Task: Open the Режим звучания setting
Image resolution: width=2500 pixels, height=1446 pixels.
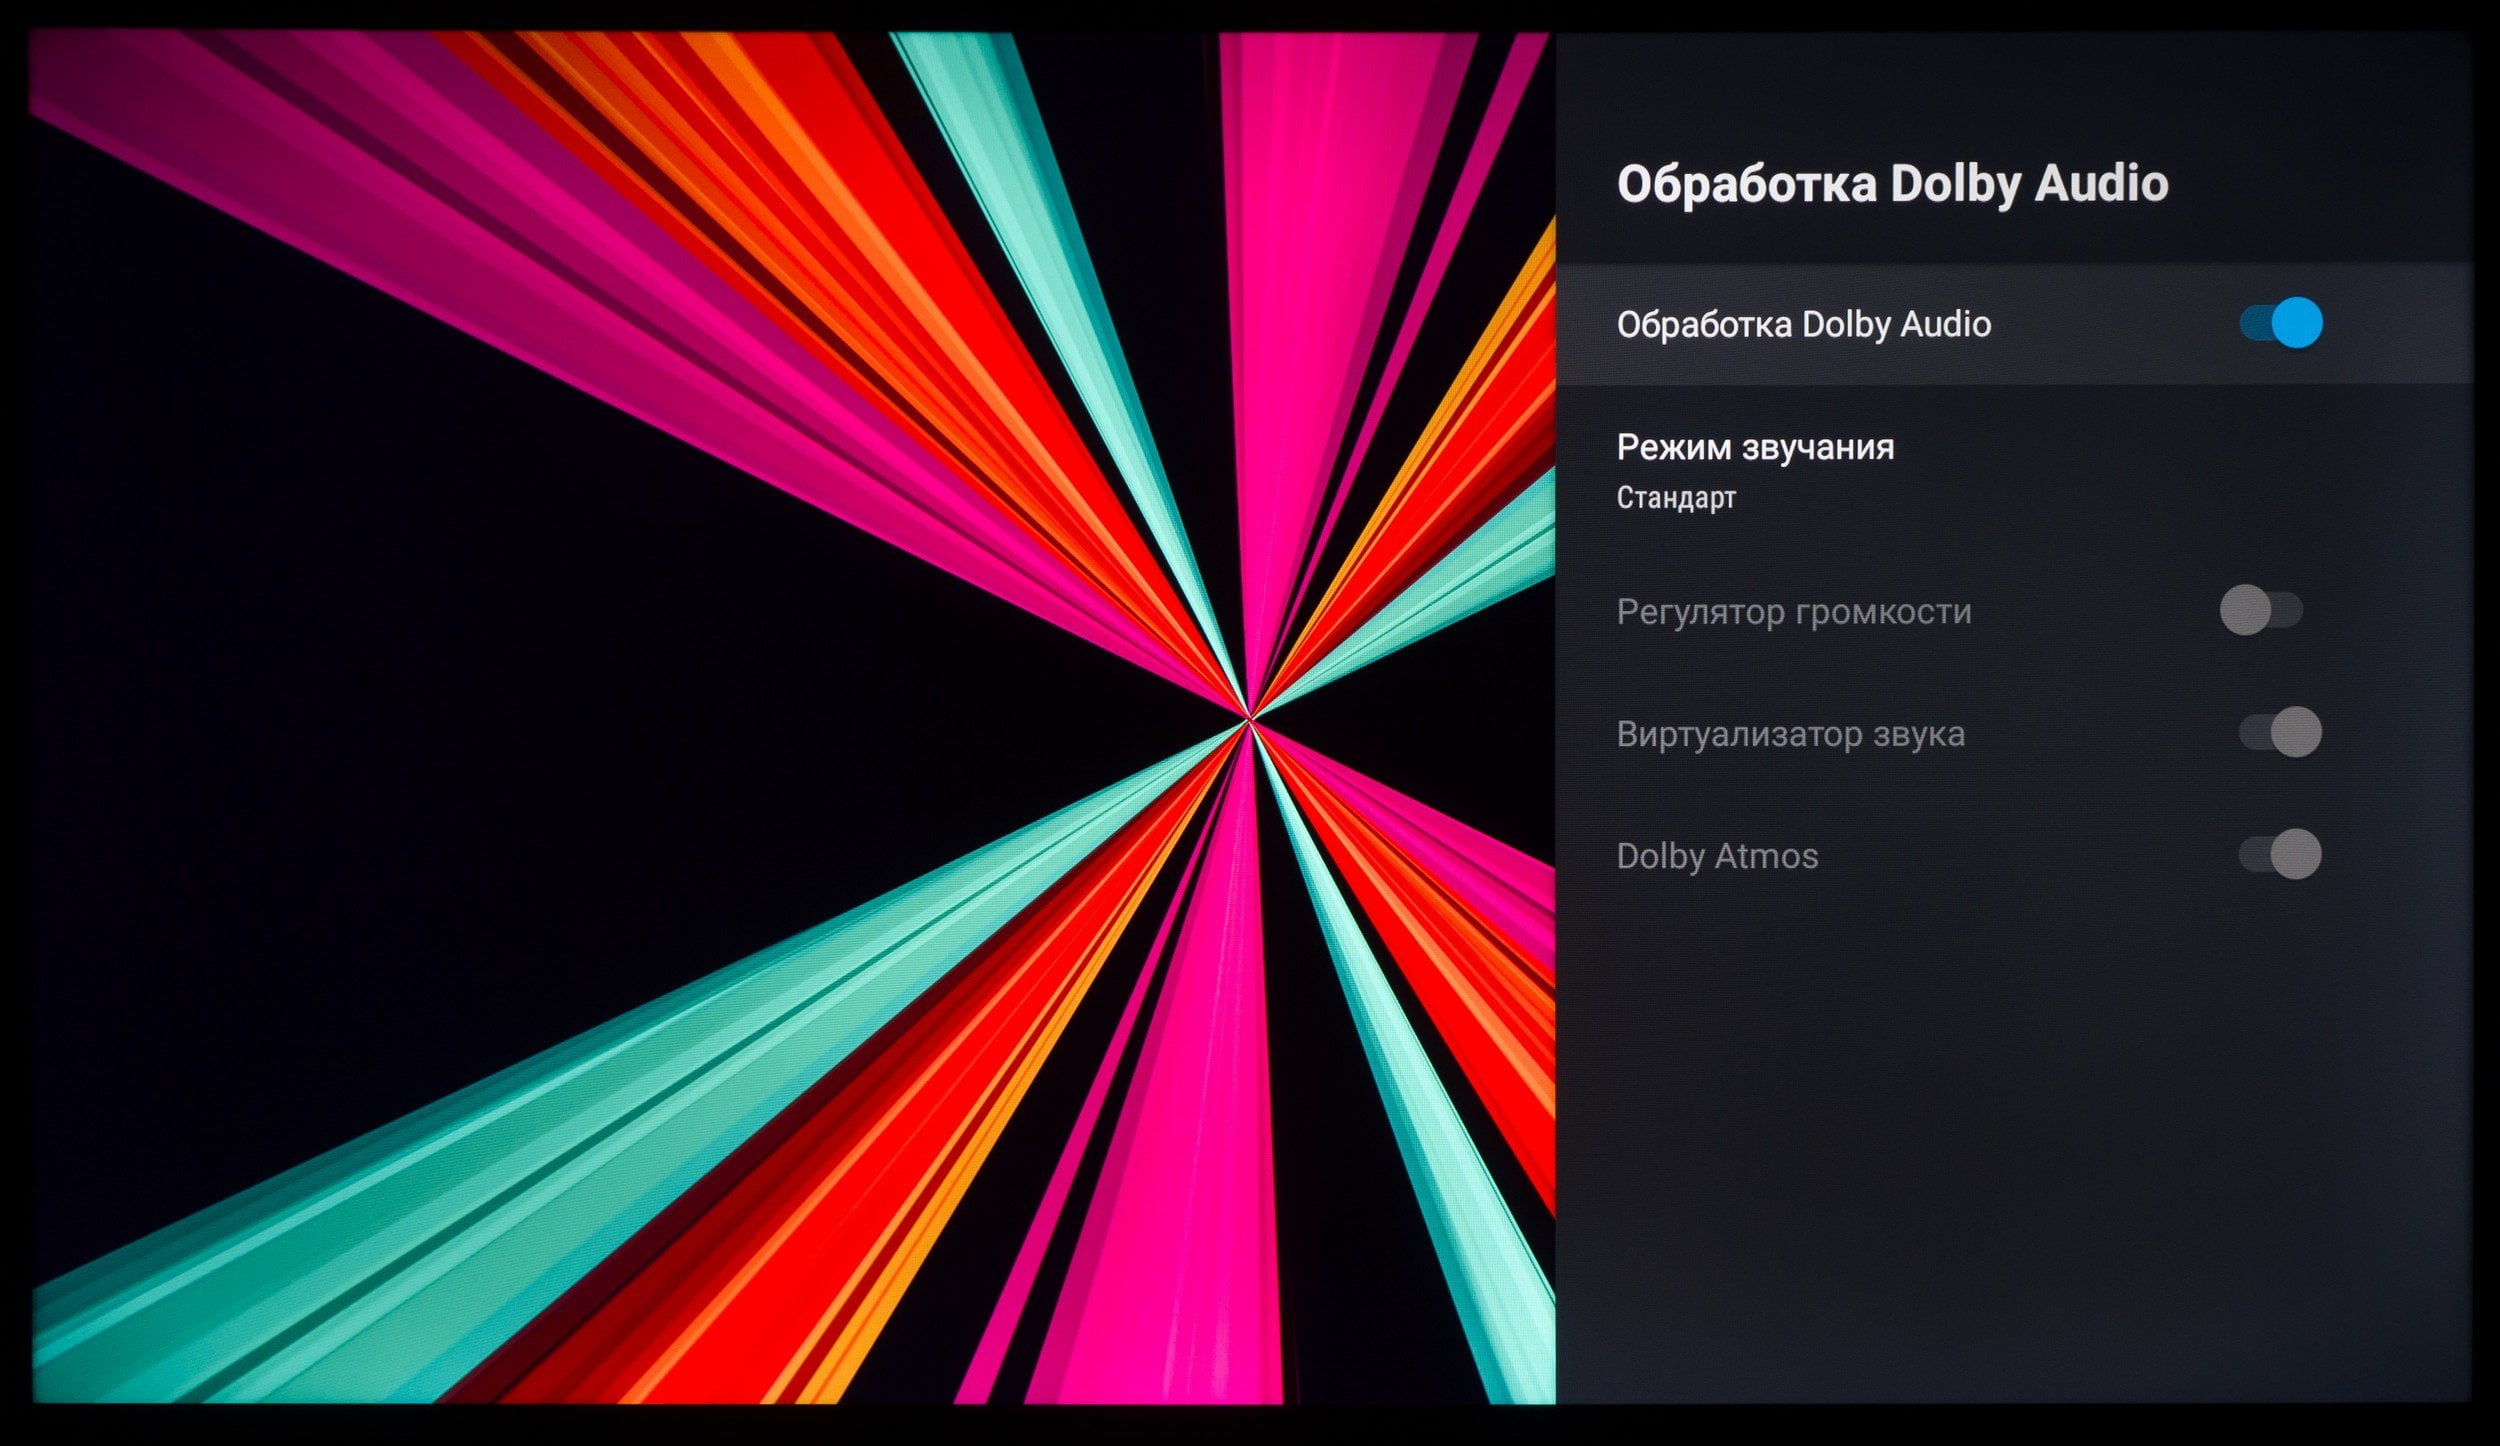Action: coord(2014,470)
